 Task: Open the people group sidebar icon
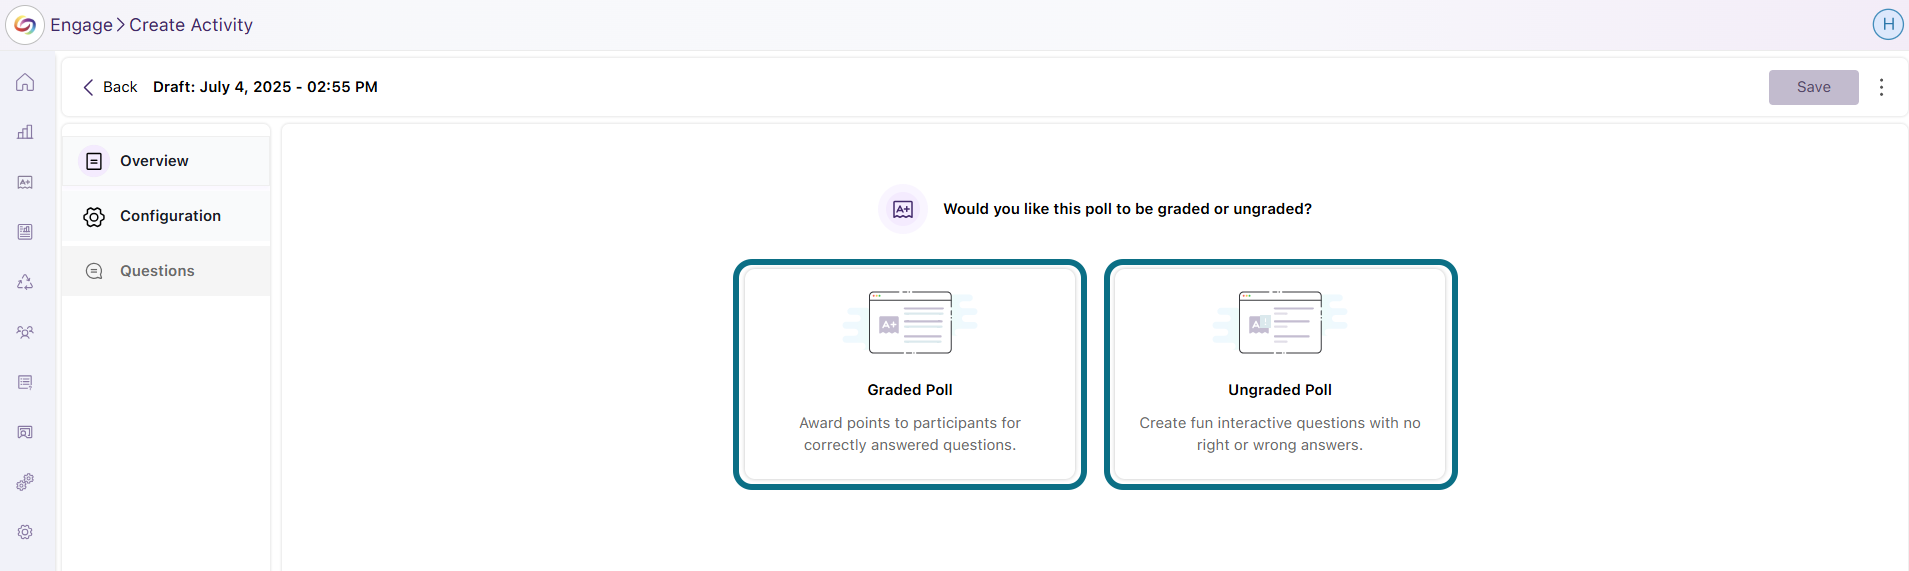(x=25, y=332)
